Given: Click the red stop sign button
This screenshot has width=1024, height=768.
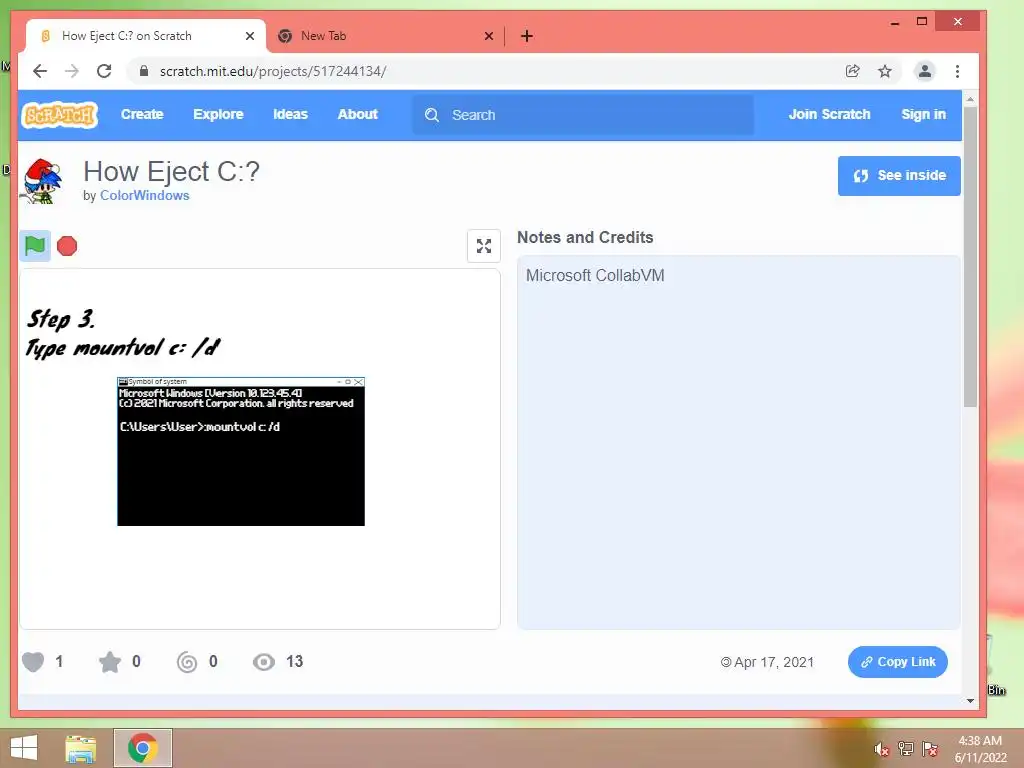Looking at the screenshot, I should 67,246.
